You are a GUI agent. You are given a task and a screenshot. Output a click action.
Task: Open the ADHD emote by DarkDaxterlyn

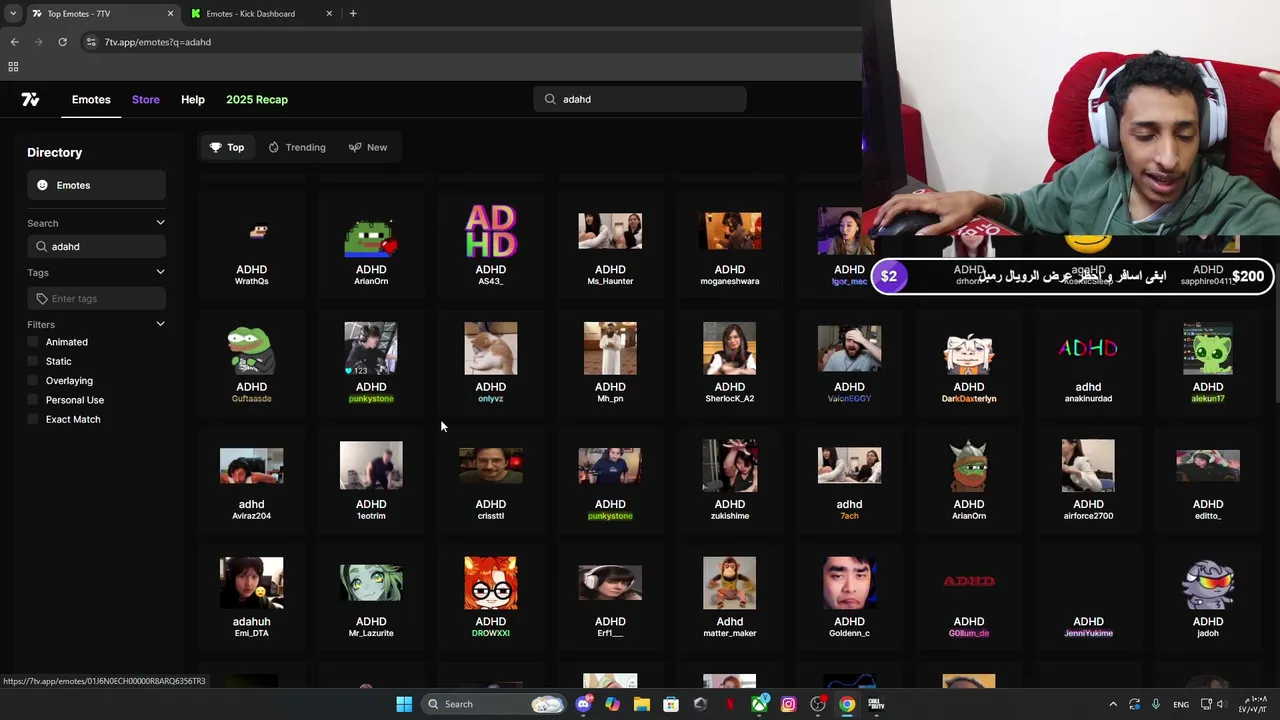(x=969, y=362)
